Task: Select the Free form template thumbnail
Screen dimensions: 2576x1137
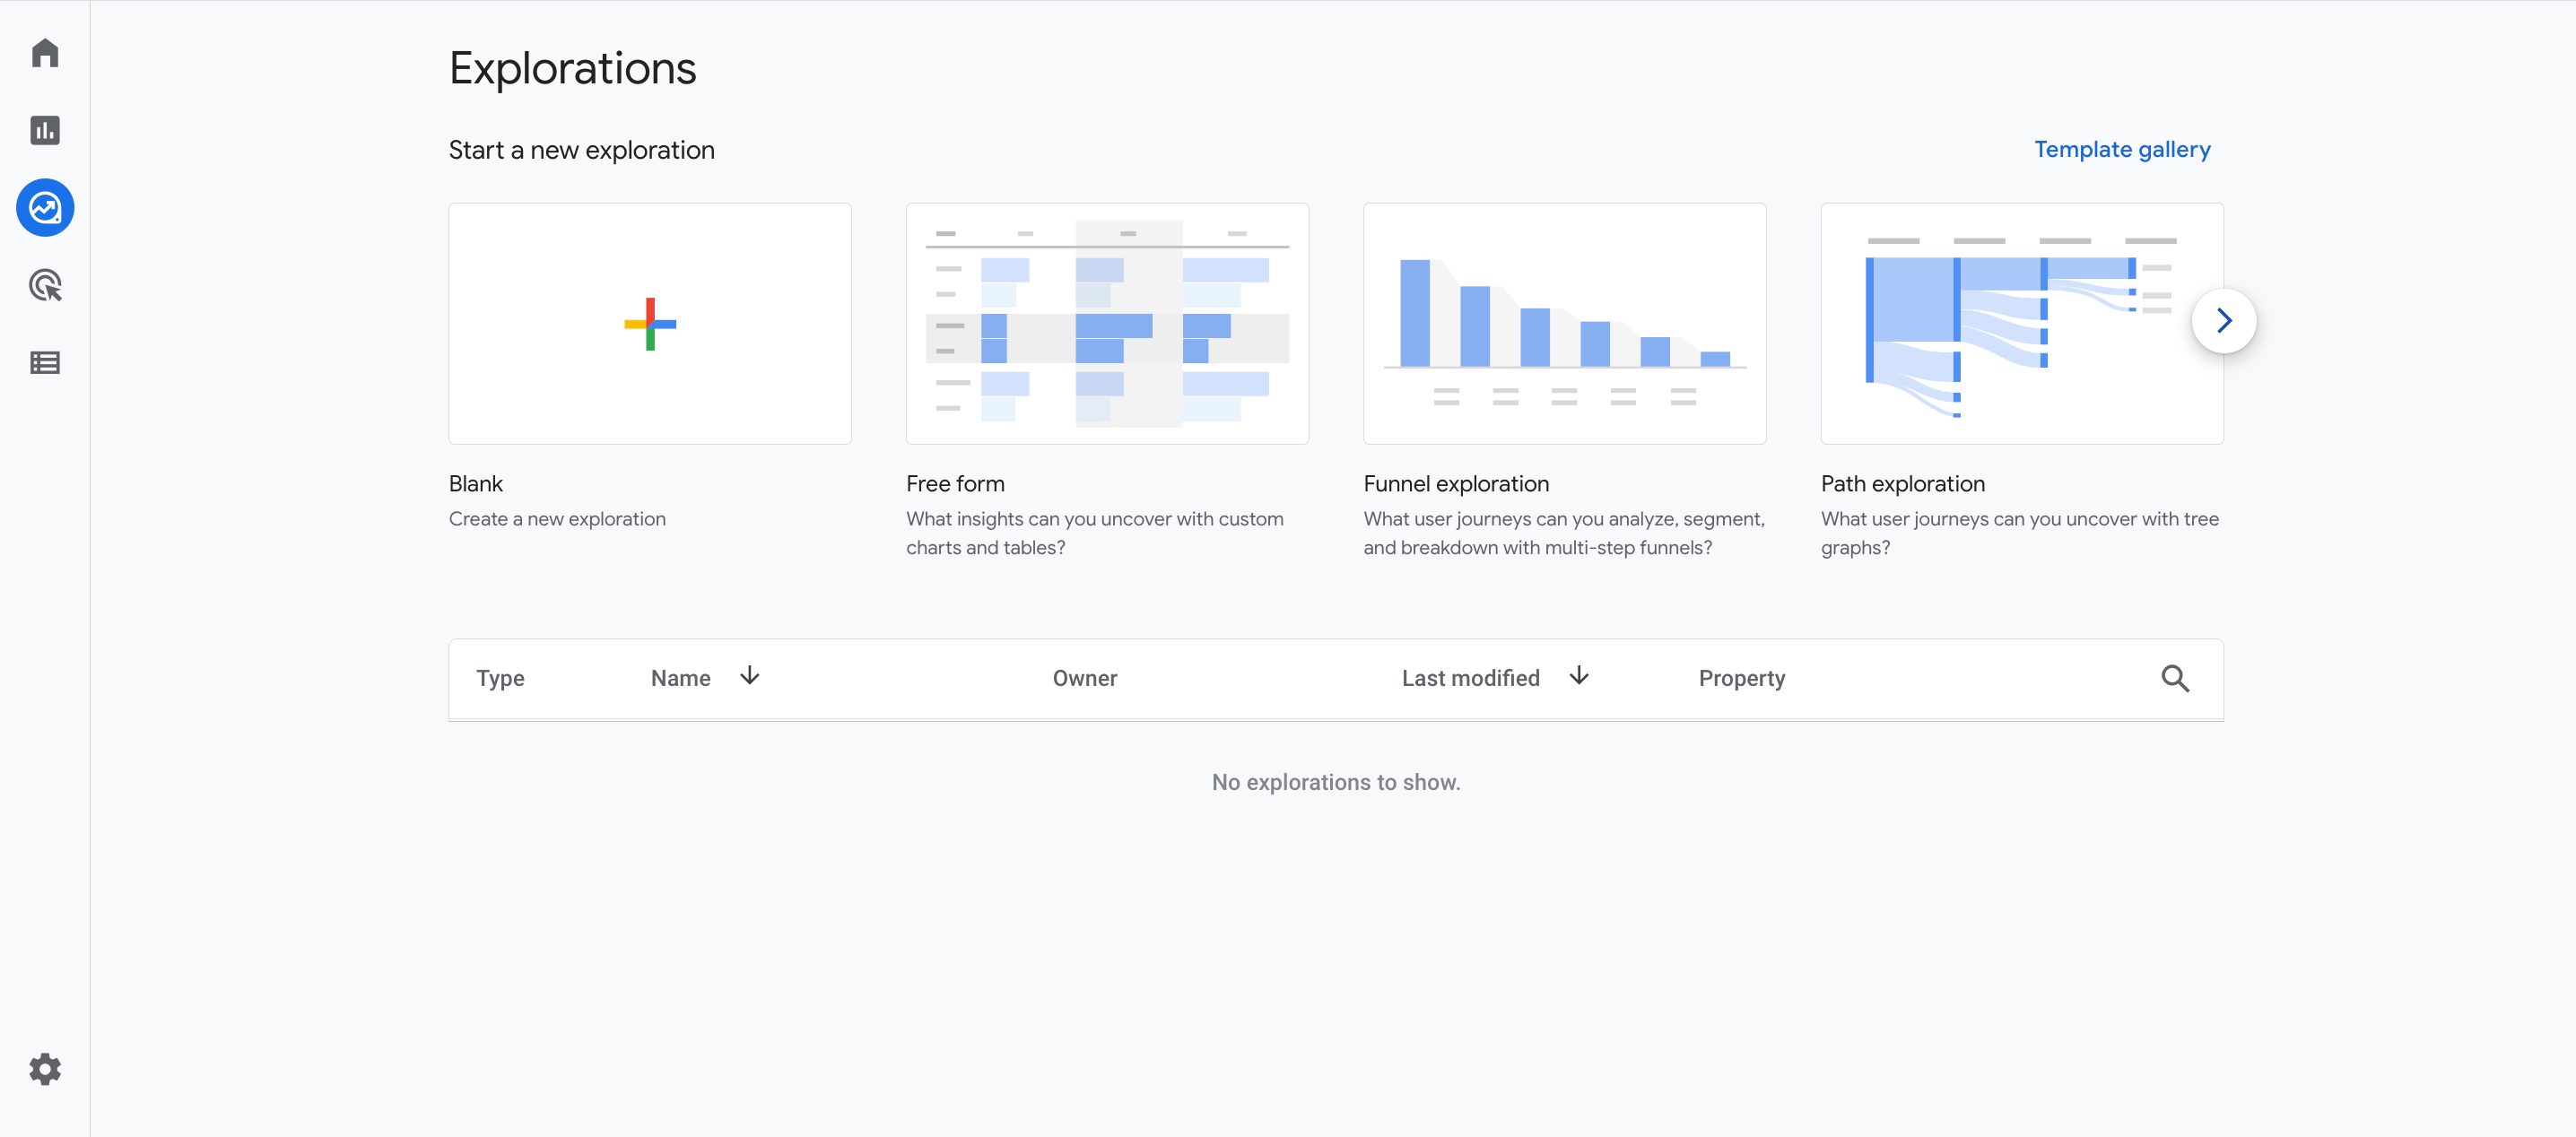Action: [x=1107, y=324]
